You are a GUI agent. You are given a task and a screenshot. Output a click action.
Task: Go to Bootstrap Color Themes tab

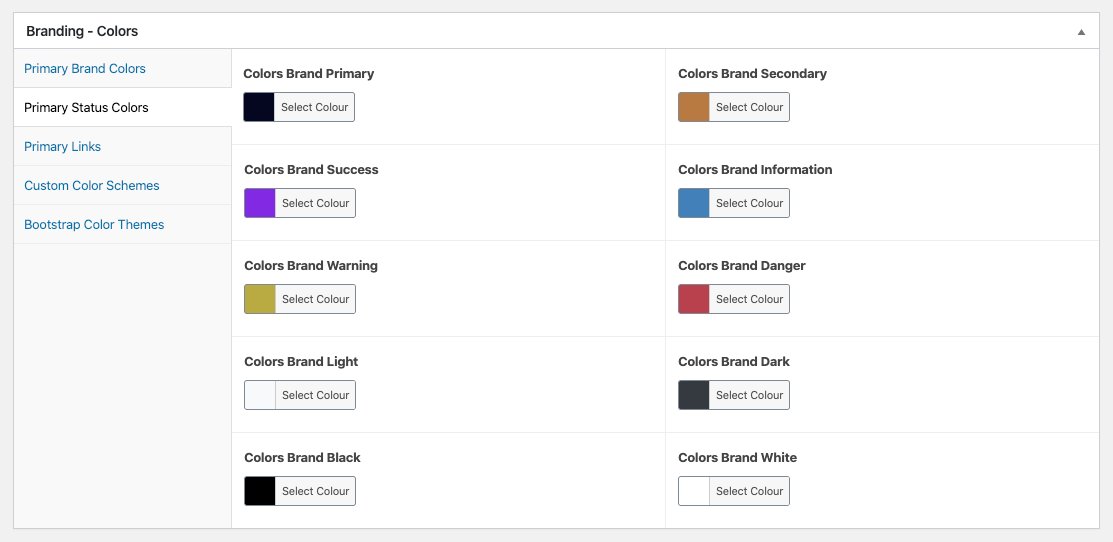tap(94, 225)
